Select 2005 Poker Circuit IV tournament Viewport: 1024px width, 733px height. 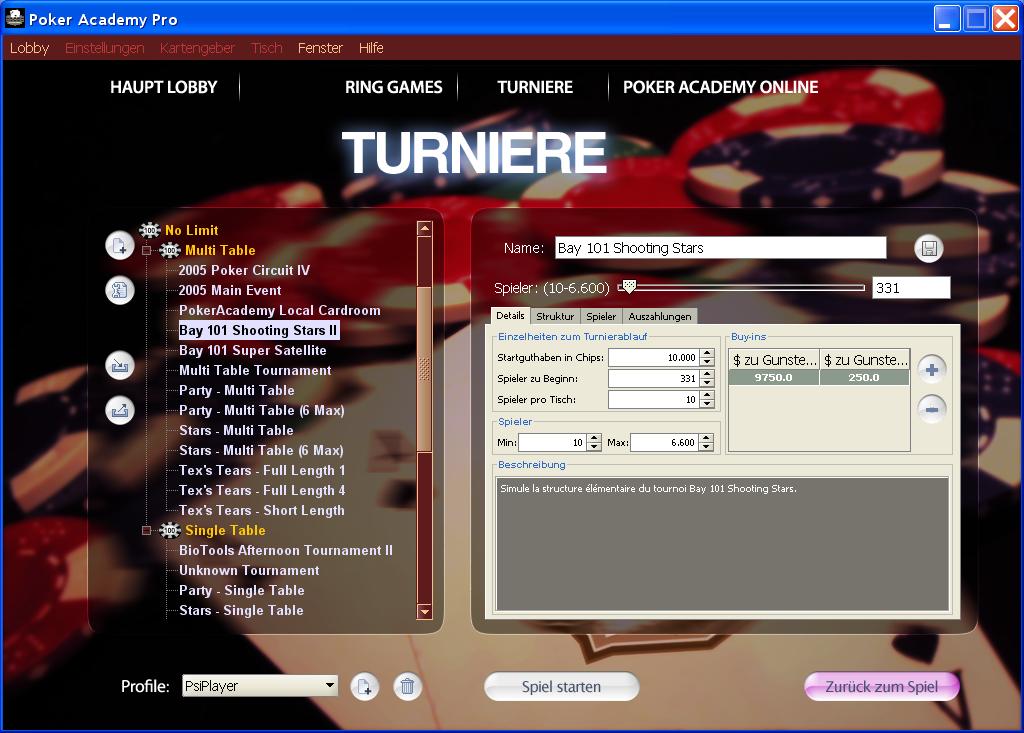[244, 270]
